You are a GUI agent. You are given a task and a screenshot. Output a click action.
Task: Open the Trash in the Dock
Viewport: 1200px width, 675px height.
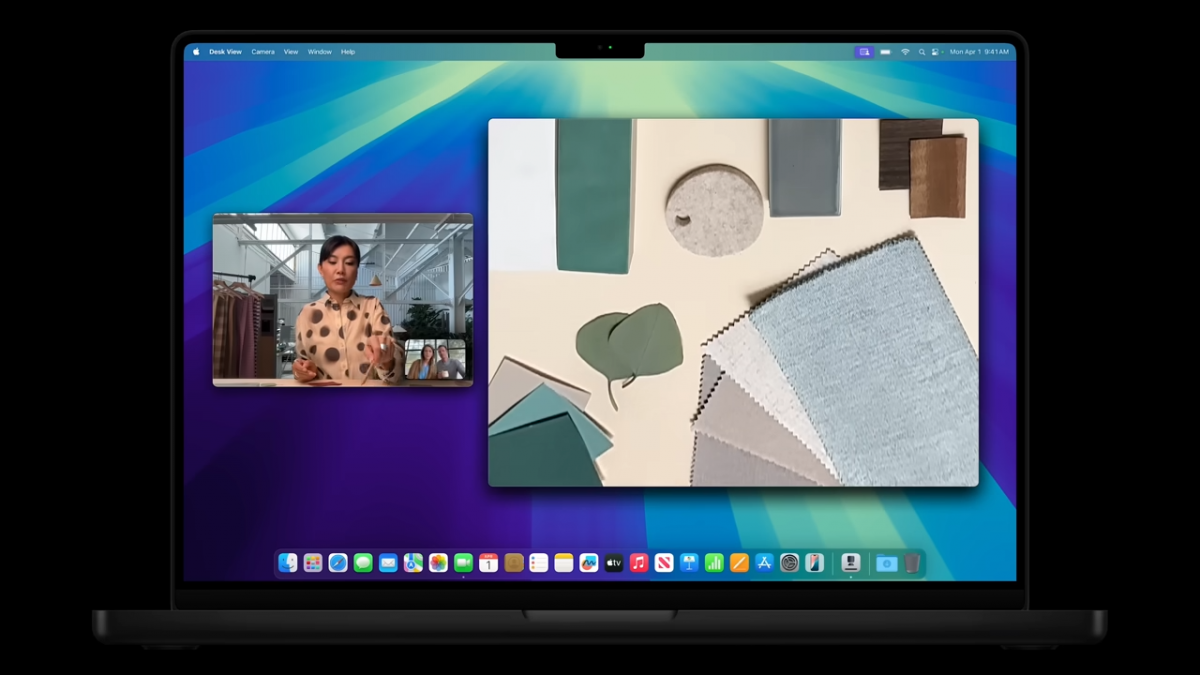[912, 563]
